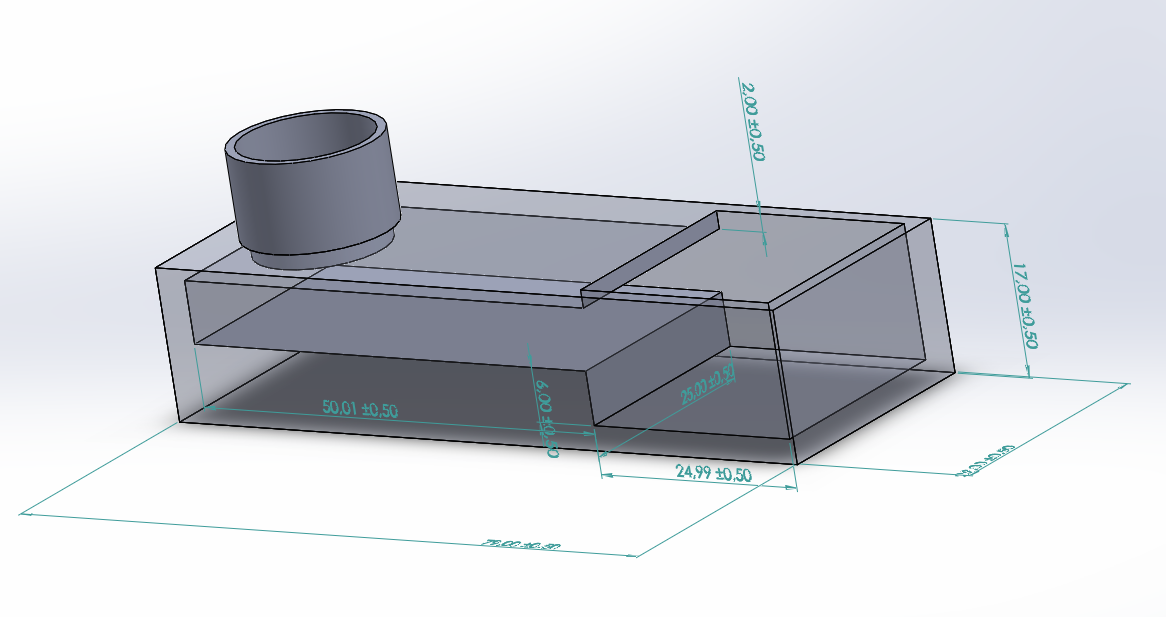The image size is (1166, 617).
Task: Select the 50,01 ±0,50 dimension
Action: tap(360, 409)
